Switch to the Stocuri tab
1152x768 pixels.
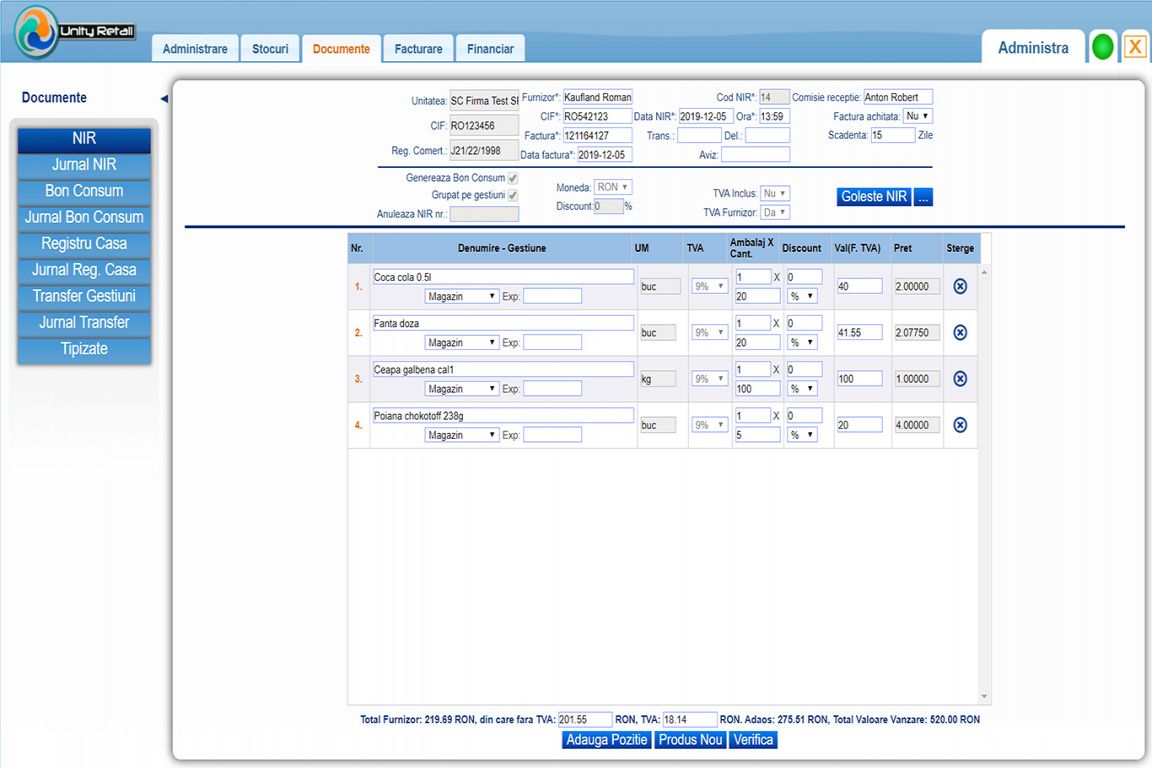coord(270,49)
